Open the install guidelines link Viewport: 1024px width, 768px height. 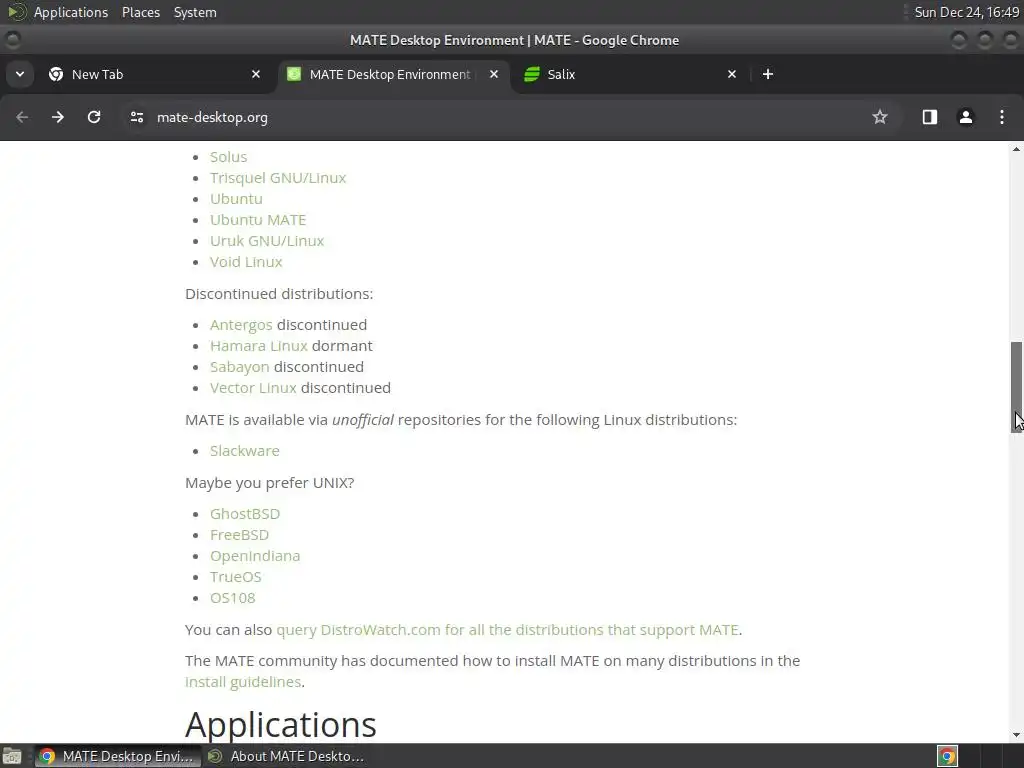click(x=243, y=682)
